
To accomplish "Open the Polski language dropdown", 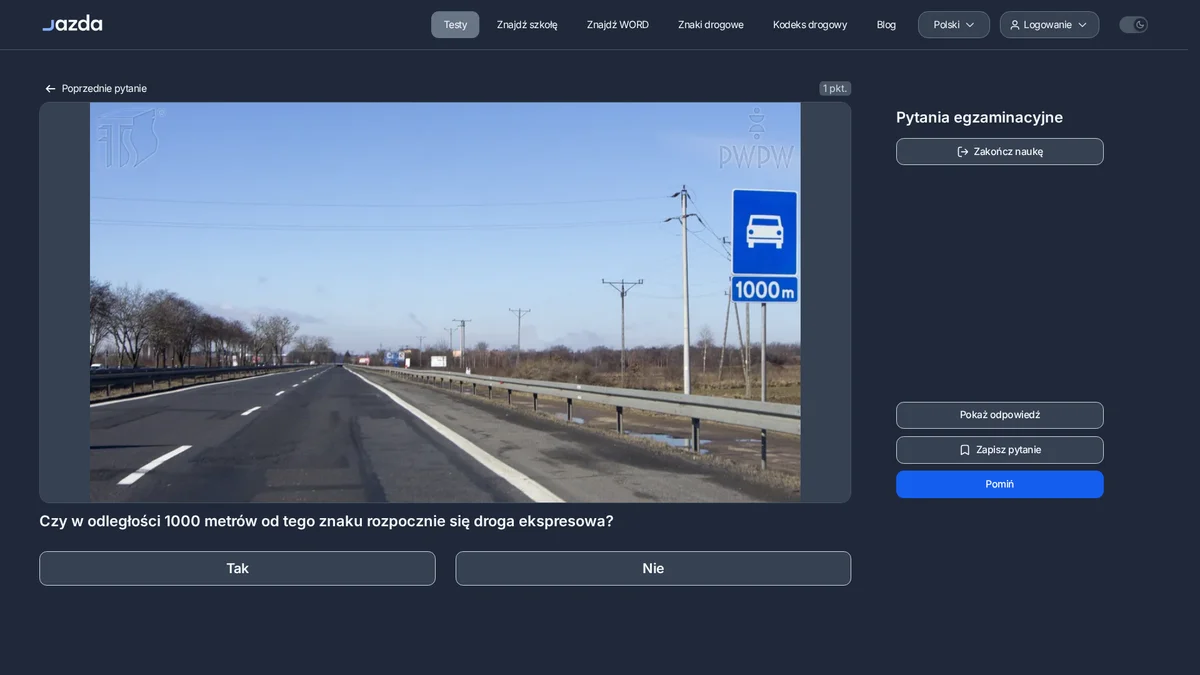I will 954,25.
